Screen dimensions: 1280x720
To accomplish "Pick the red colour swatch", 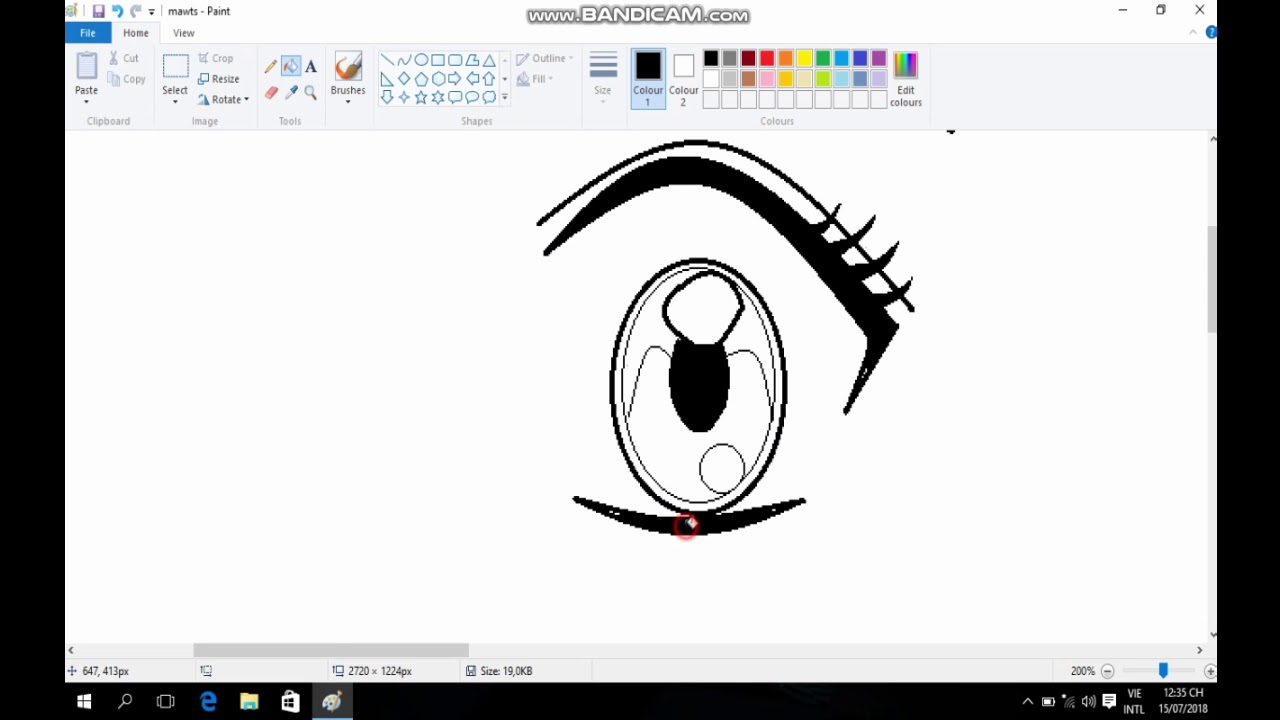I will [767, 59].
